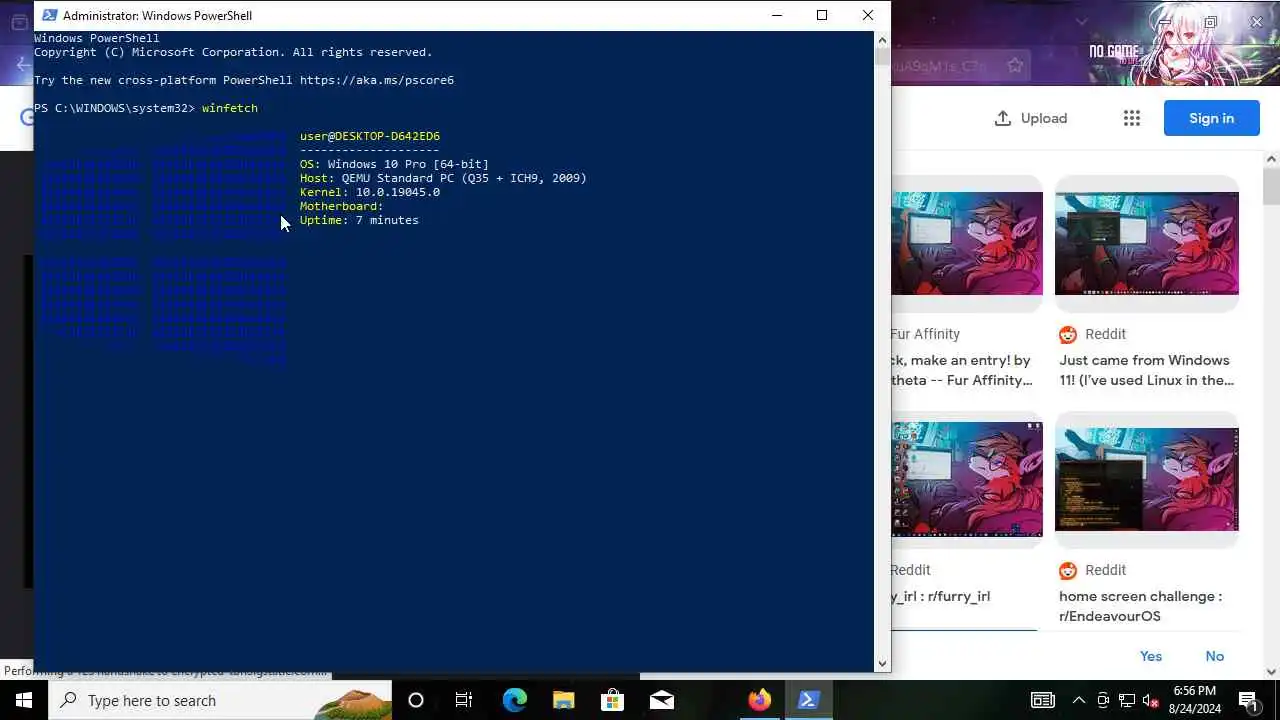The width and height of the screenshot is (1280, 720).
Task: Switch to Firefox on the taskbar
Action: tap(760, 700)
